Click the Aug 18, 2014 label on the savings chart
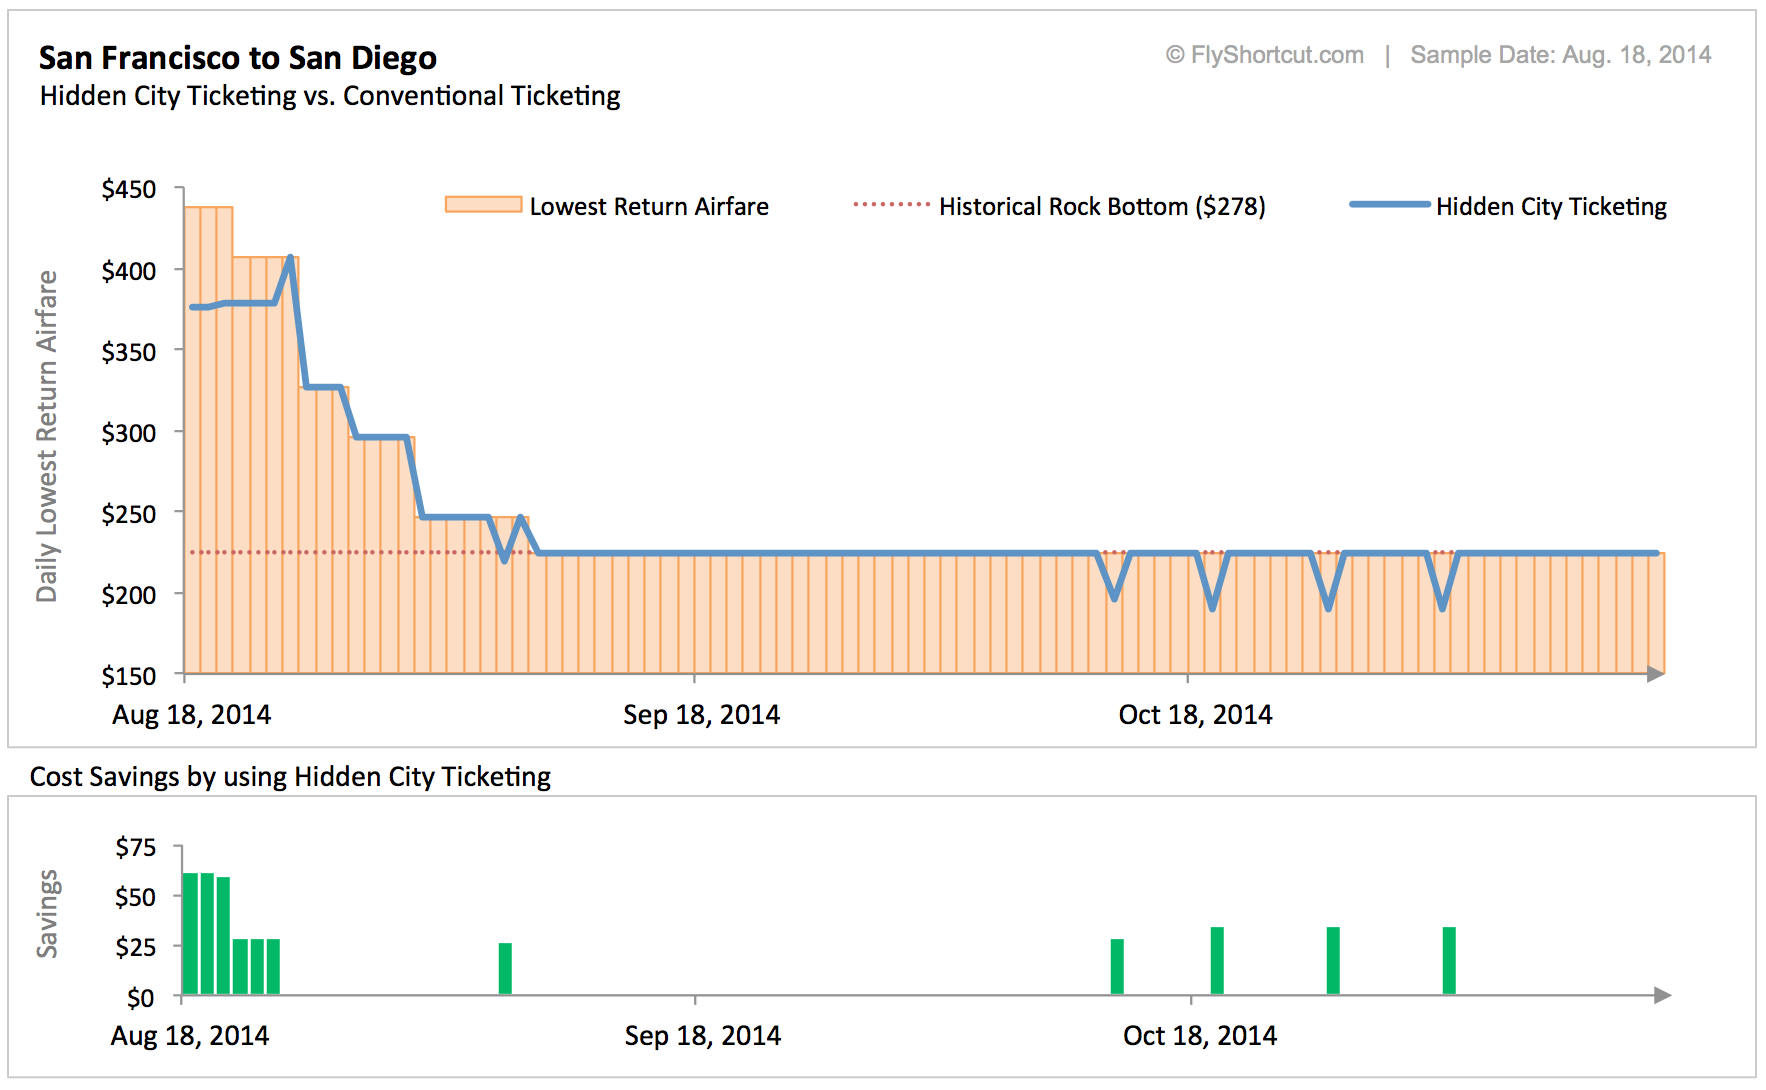Viewport: 1766px width, 1090px height. click(x=190, y=1036)
